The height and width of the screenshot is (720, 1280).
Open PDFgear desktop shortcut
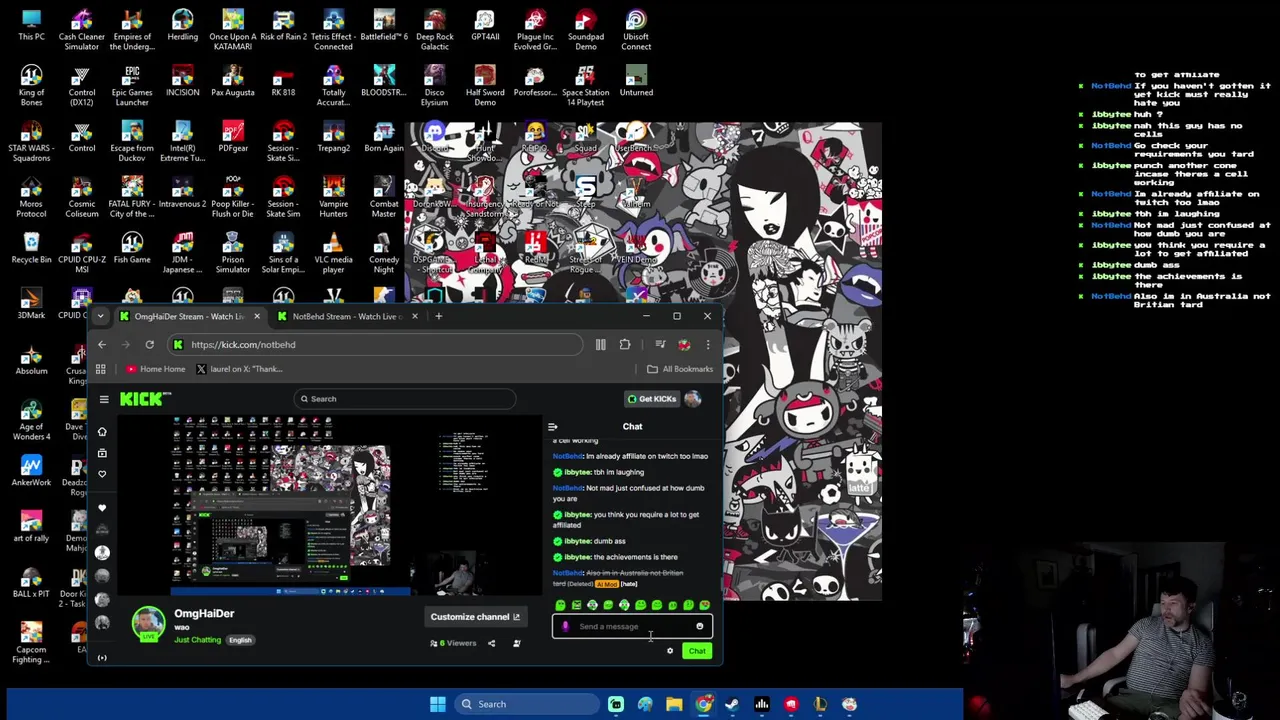click(x=233, y=137)
